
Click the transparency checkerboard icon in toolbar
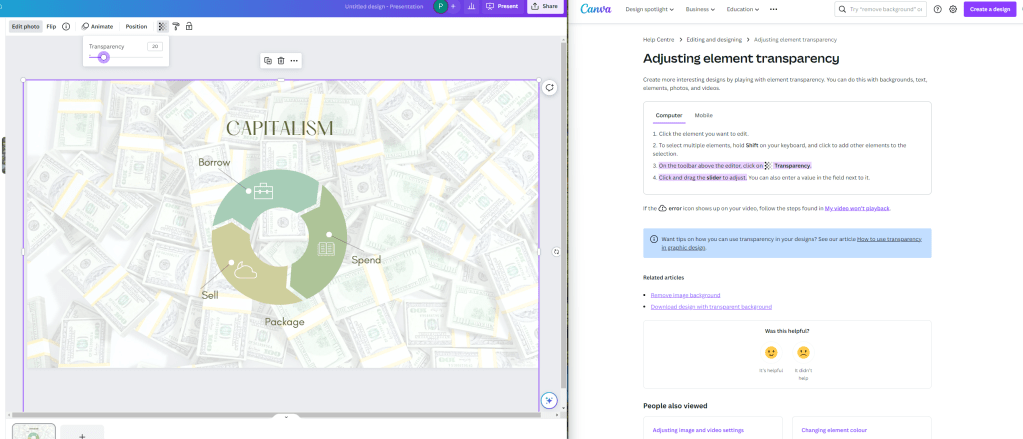[x=162, y=27]
